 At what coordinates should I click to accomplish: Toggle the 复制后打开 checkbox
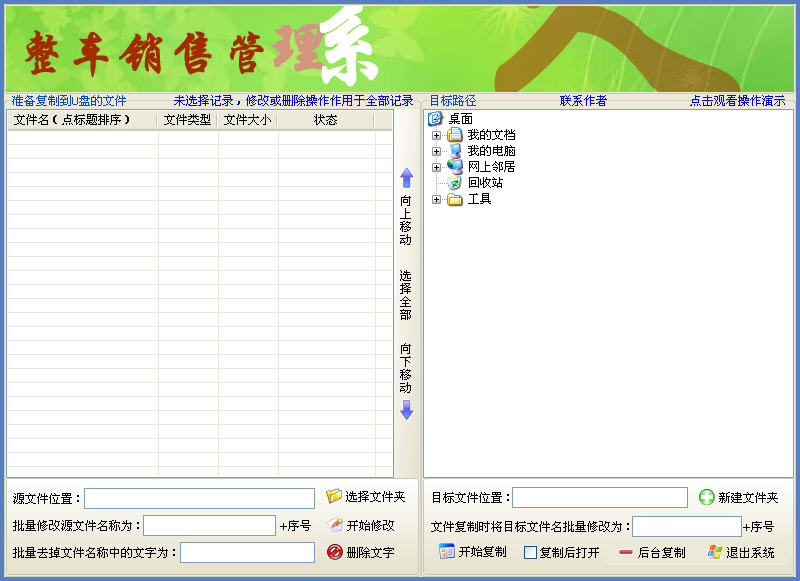coord(531,552)
